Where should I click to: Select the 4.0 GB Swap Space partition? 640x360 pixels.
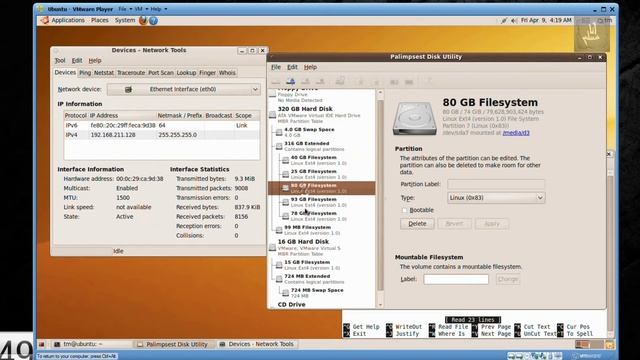309,132
